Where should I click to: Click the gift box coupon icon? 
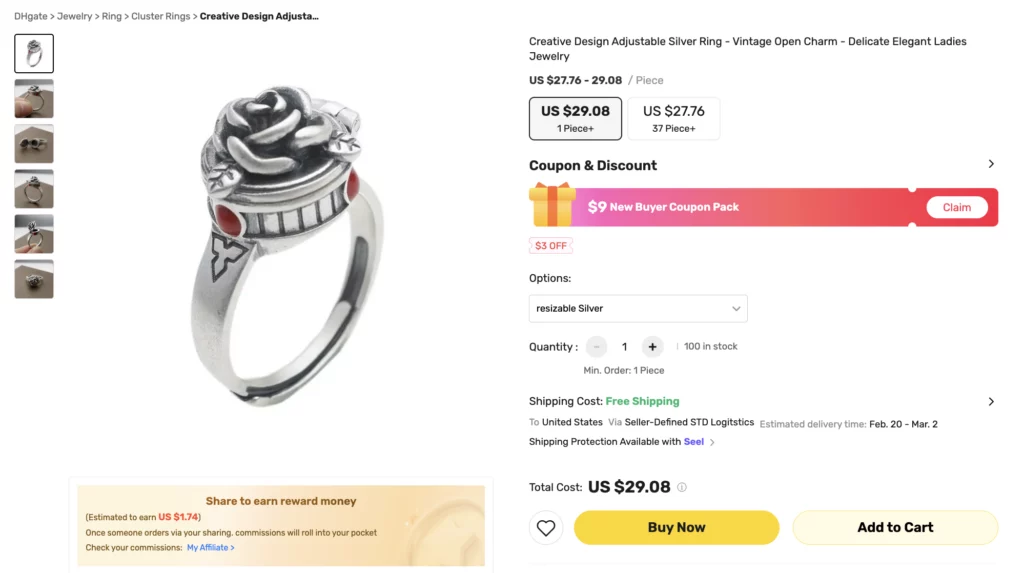coord(552,205)
